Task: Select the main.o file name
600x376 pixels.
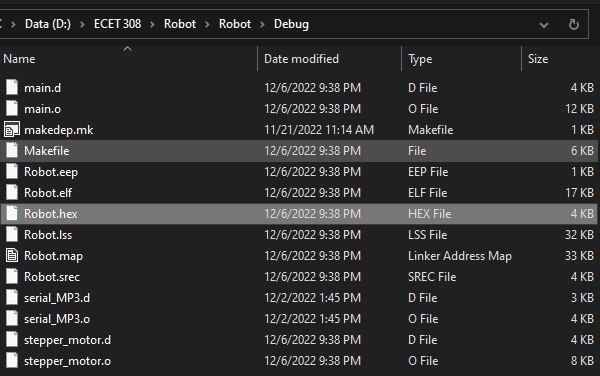Action: tap(42, 109)
